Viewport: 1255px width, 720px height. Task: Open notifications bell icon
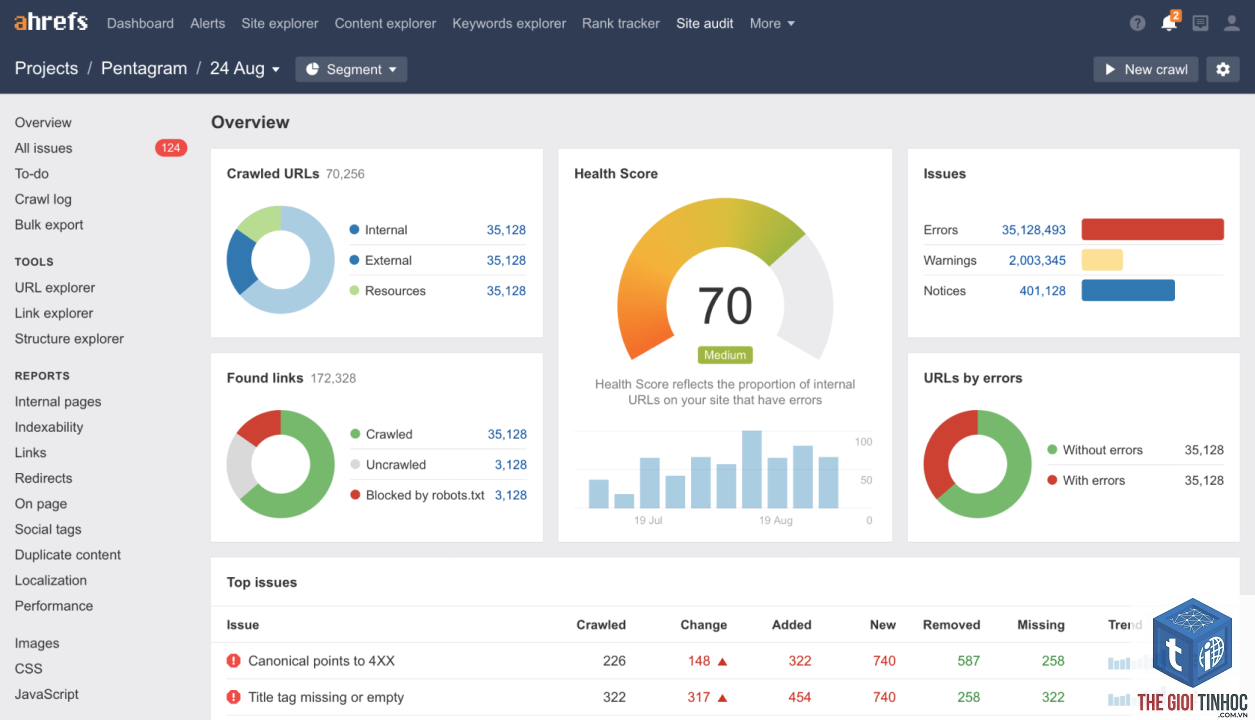pyautogui.click(x=1169, y=22)
